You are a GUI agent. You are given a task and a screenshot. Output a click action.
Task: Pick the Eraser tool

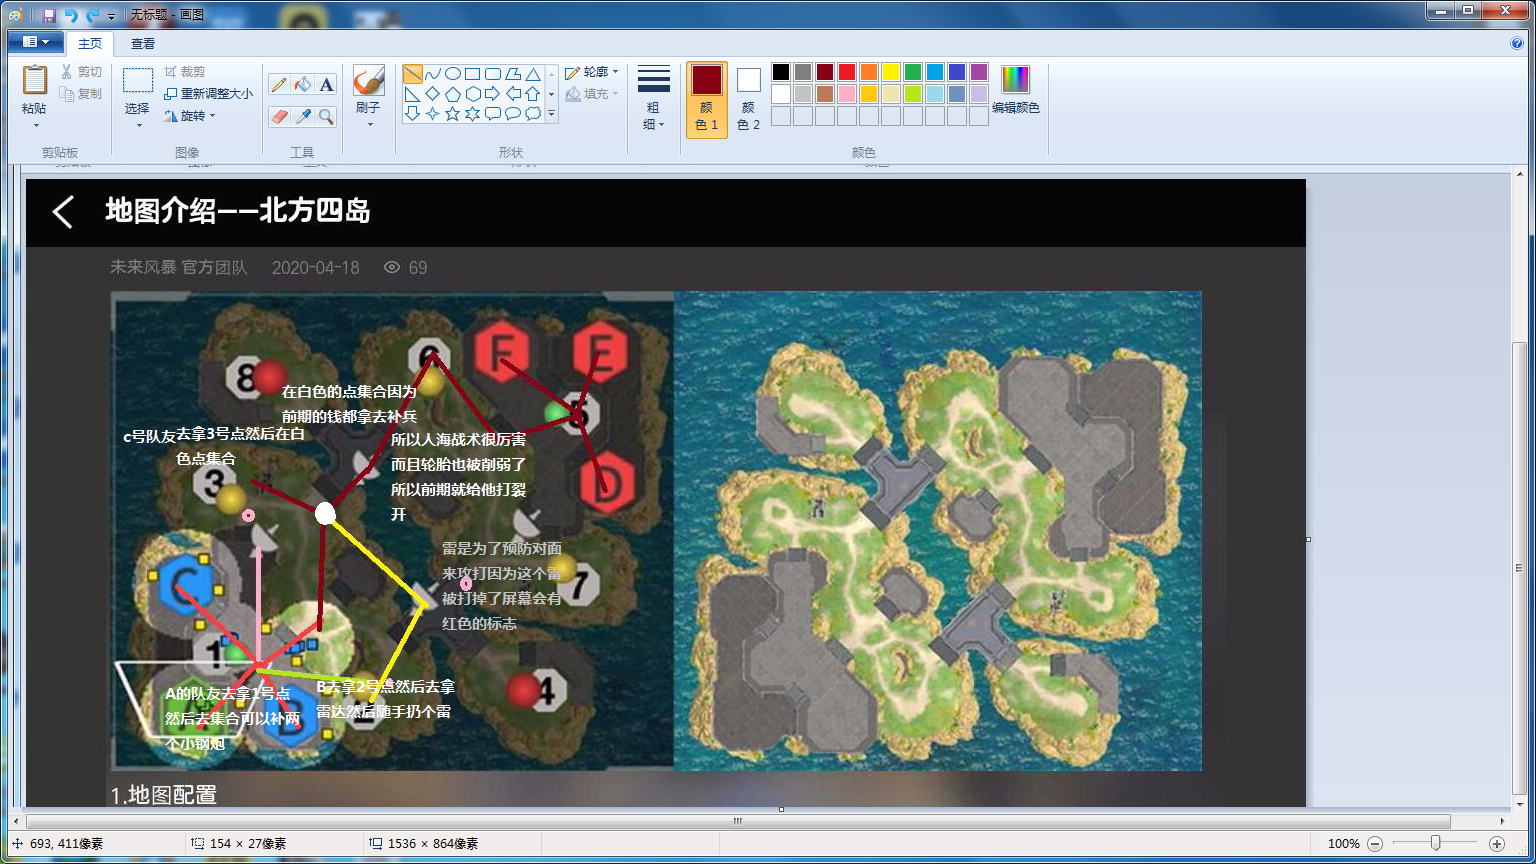click(279, 116)
